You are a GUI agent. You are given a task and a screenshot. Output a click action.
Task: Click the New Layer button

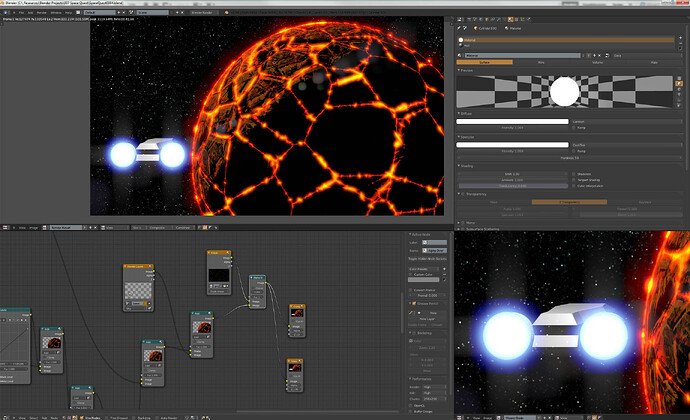(428, 319)
